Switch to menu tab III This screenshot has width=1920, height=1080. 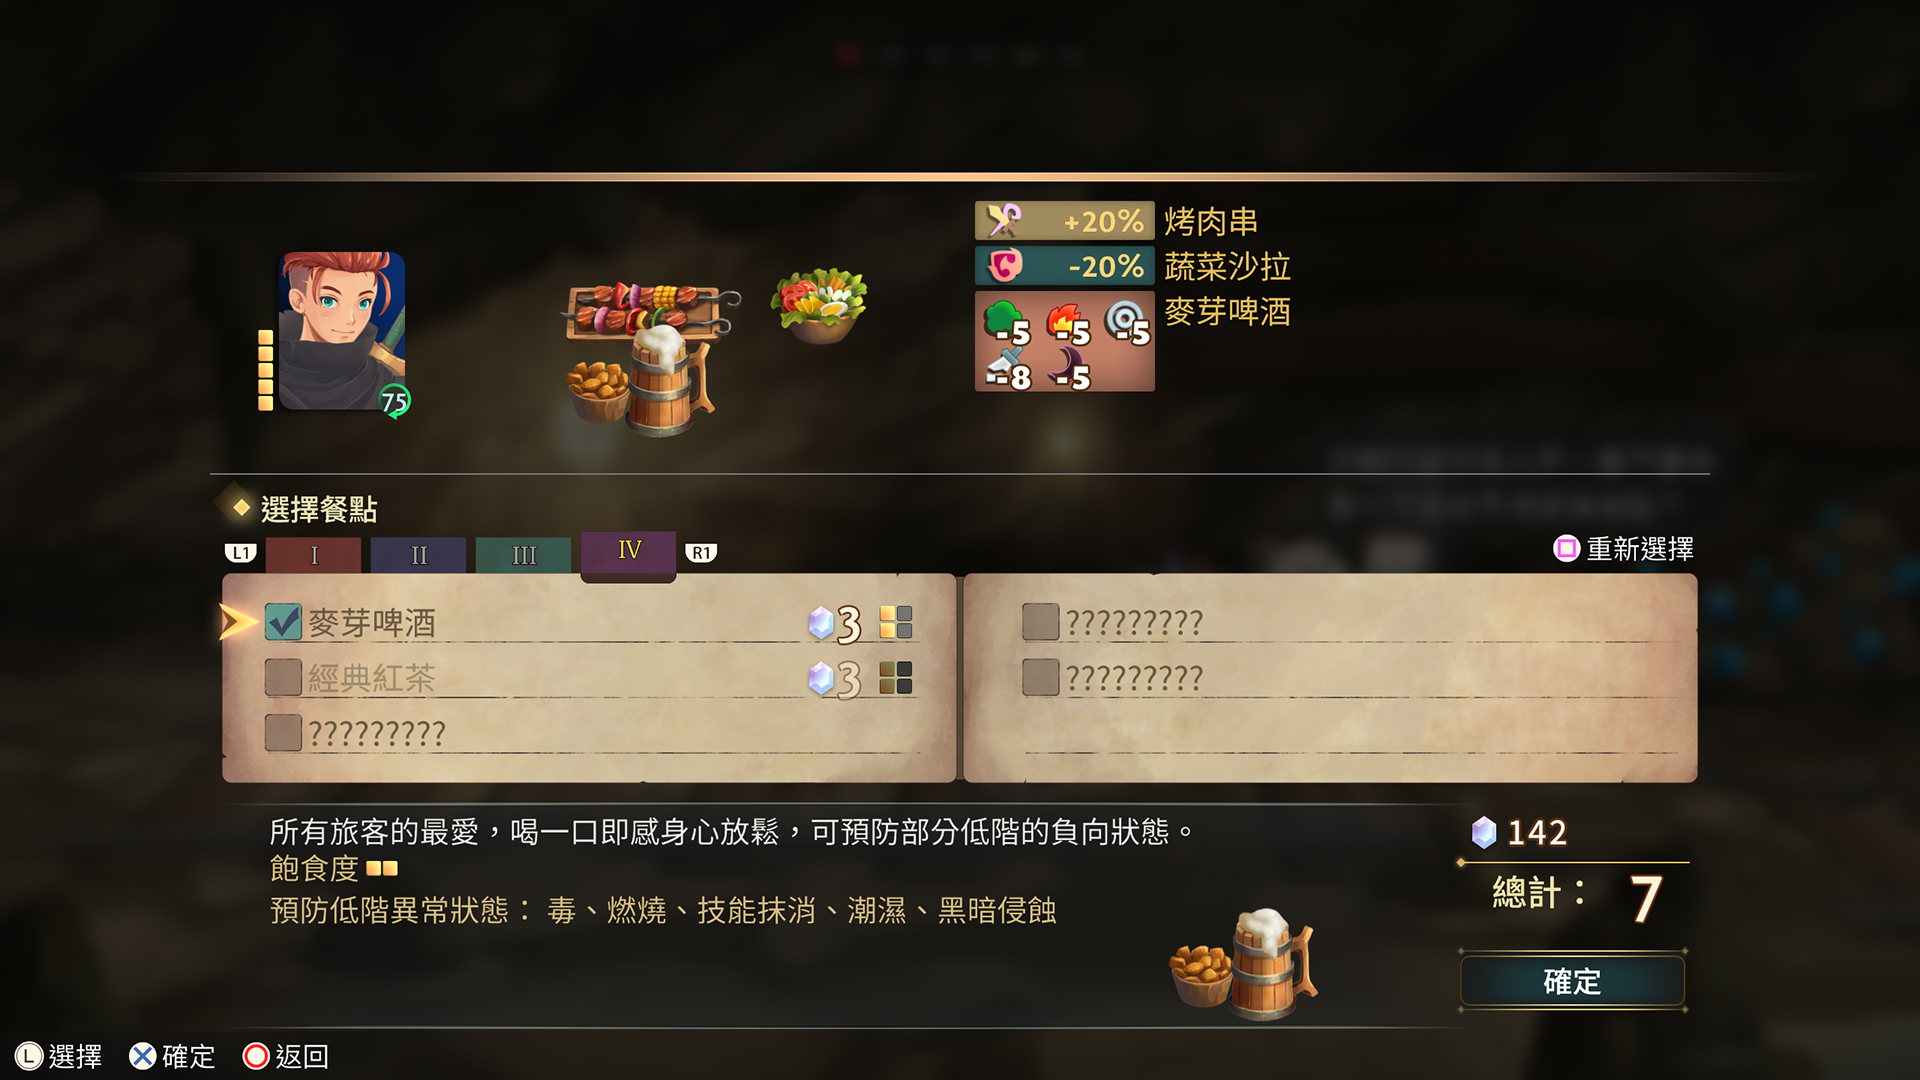pyautogui.click(x=524, y=555)
